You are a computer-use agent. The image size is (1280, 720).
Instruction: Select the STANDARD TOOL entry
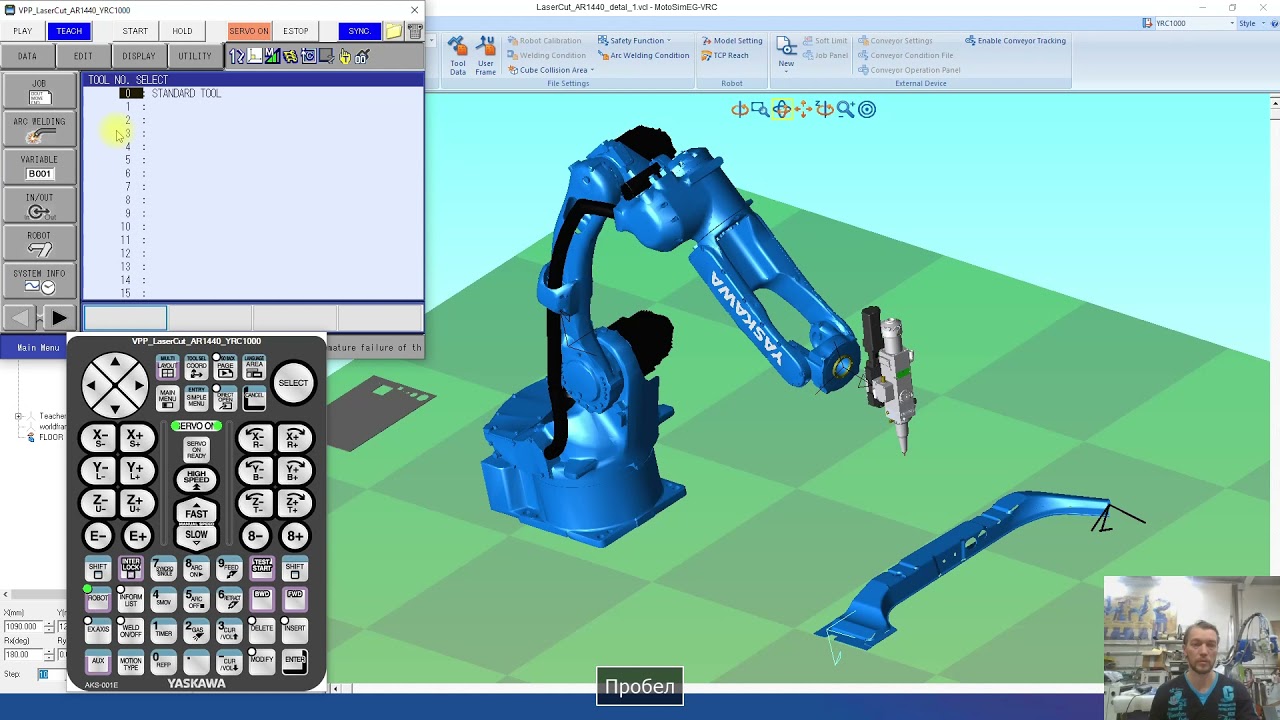pyautogui.click(x=186, y=93)
